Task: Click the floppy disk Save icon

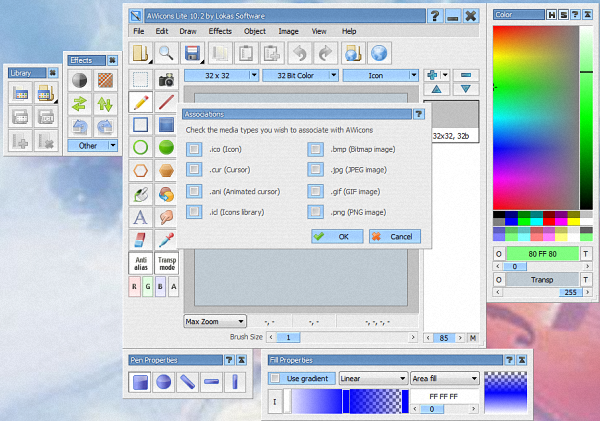Action: pyautogui.click(x=192, y=53)
